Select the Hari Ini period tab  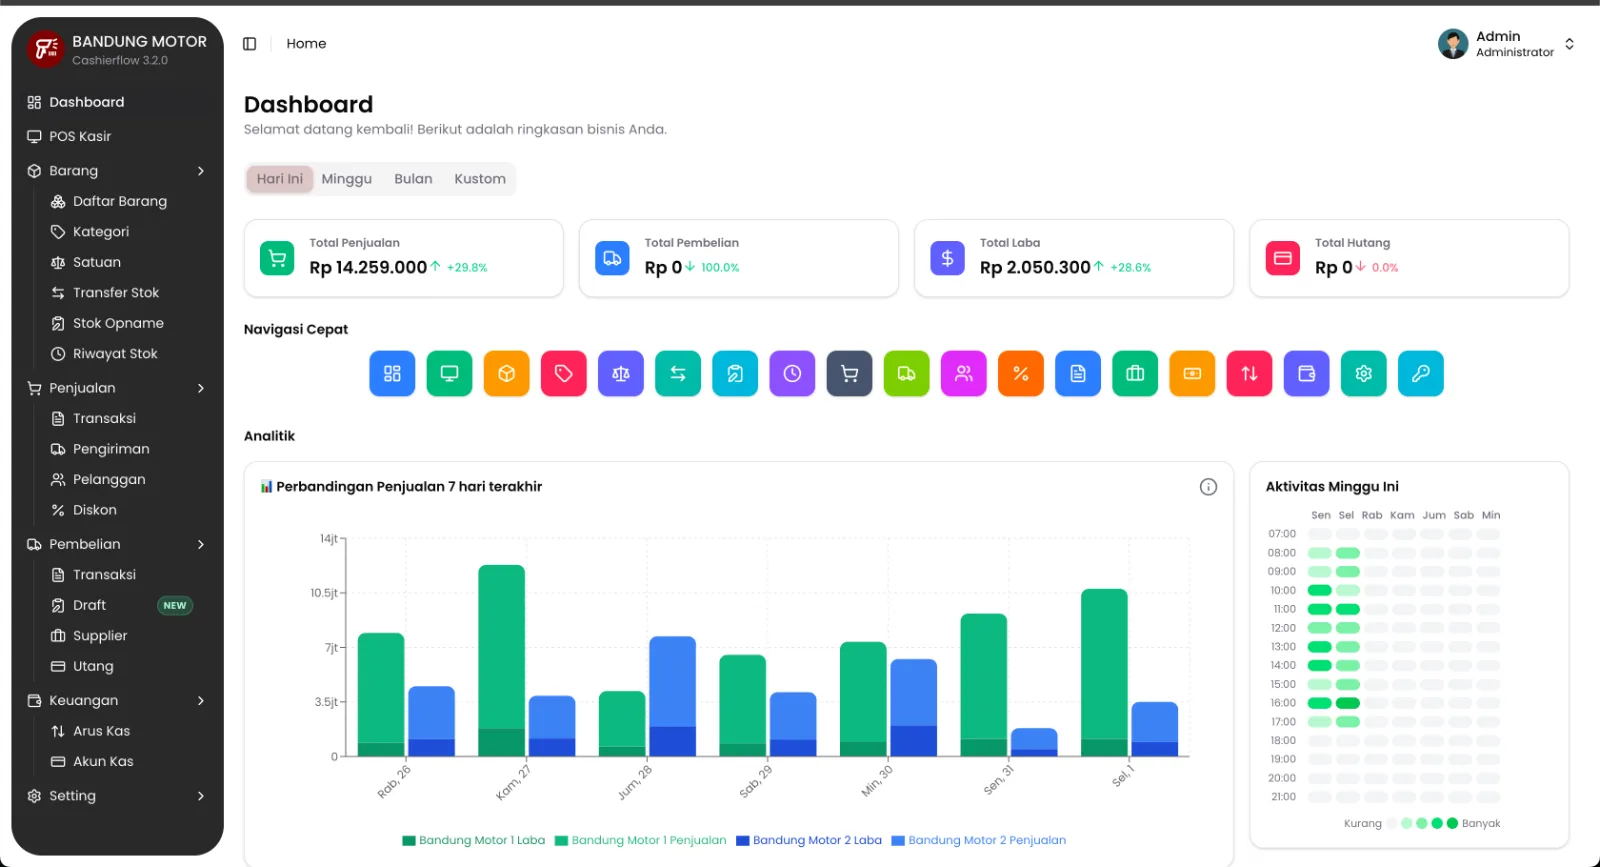pyautogui.click(x=280, y=179)
